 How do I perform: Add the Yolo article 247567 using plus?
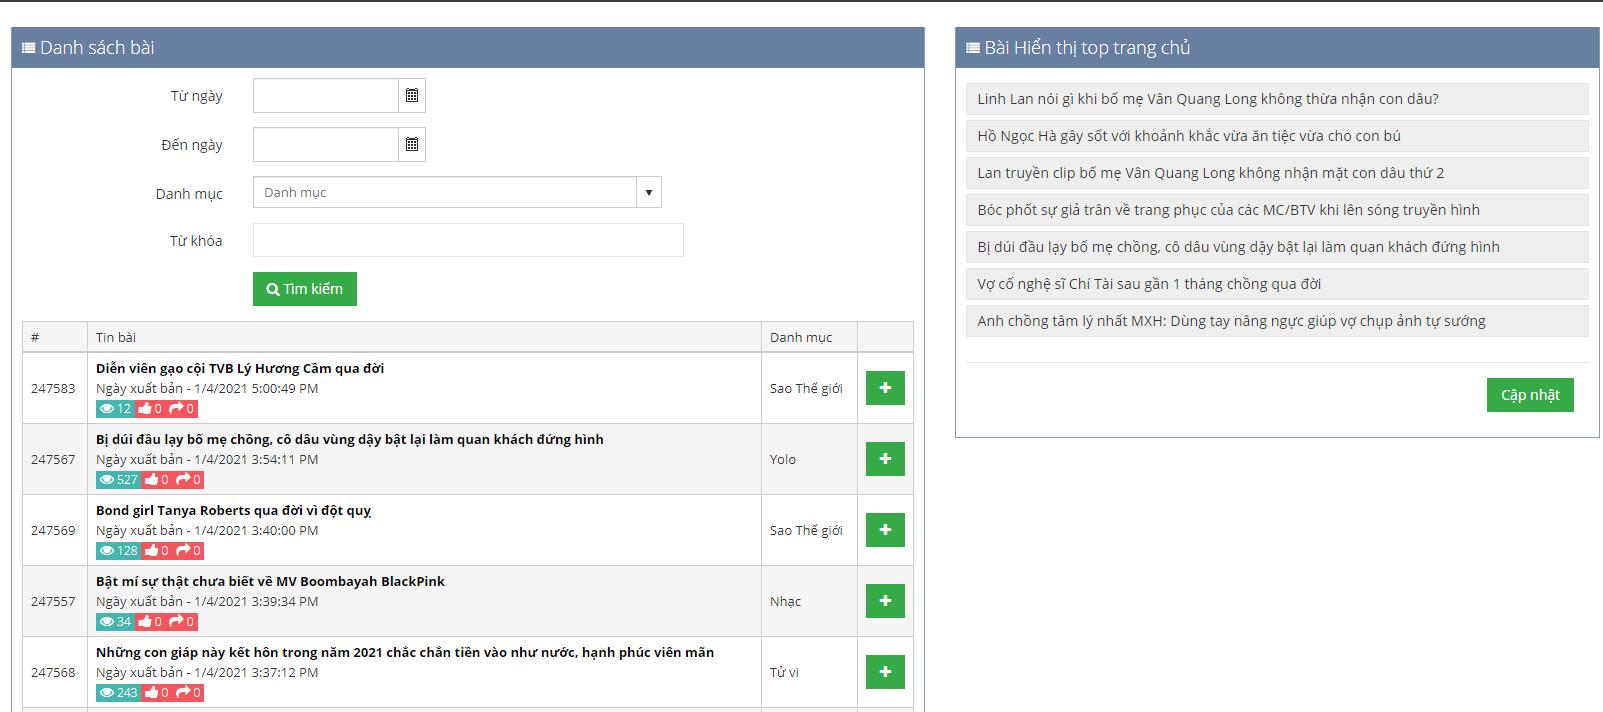click(x=884, y=459)
